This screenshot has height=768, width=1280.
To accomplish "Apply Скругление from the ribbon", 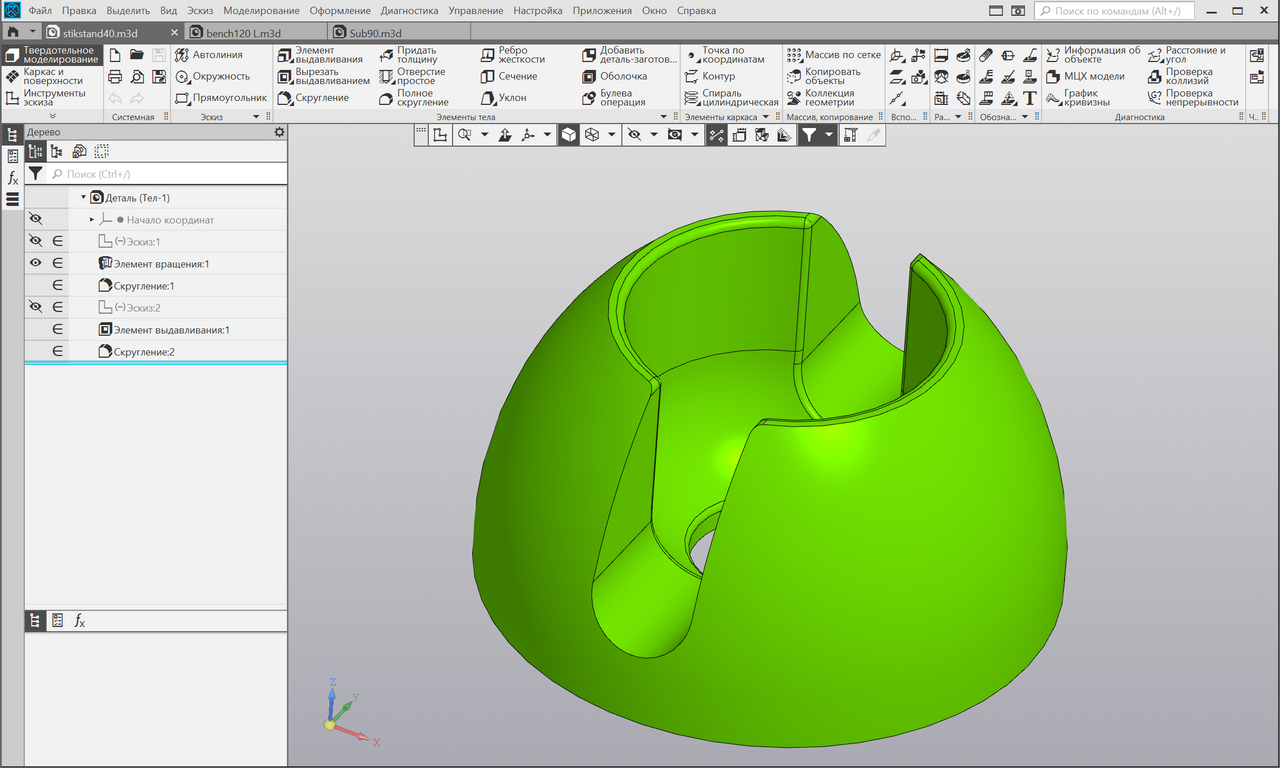I will tap(313, 98).
